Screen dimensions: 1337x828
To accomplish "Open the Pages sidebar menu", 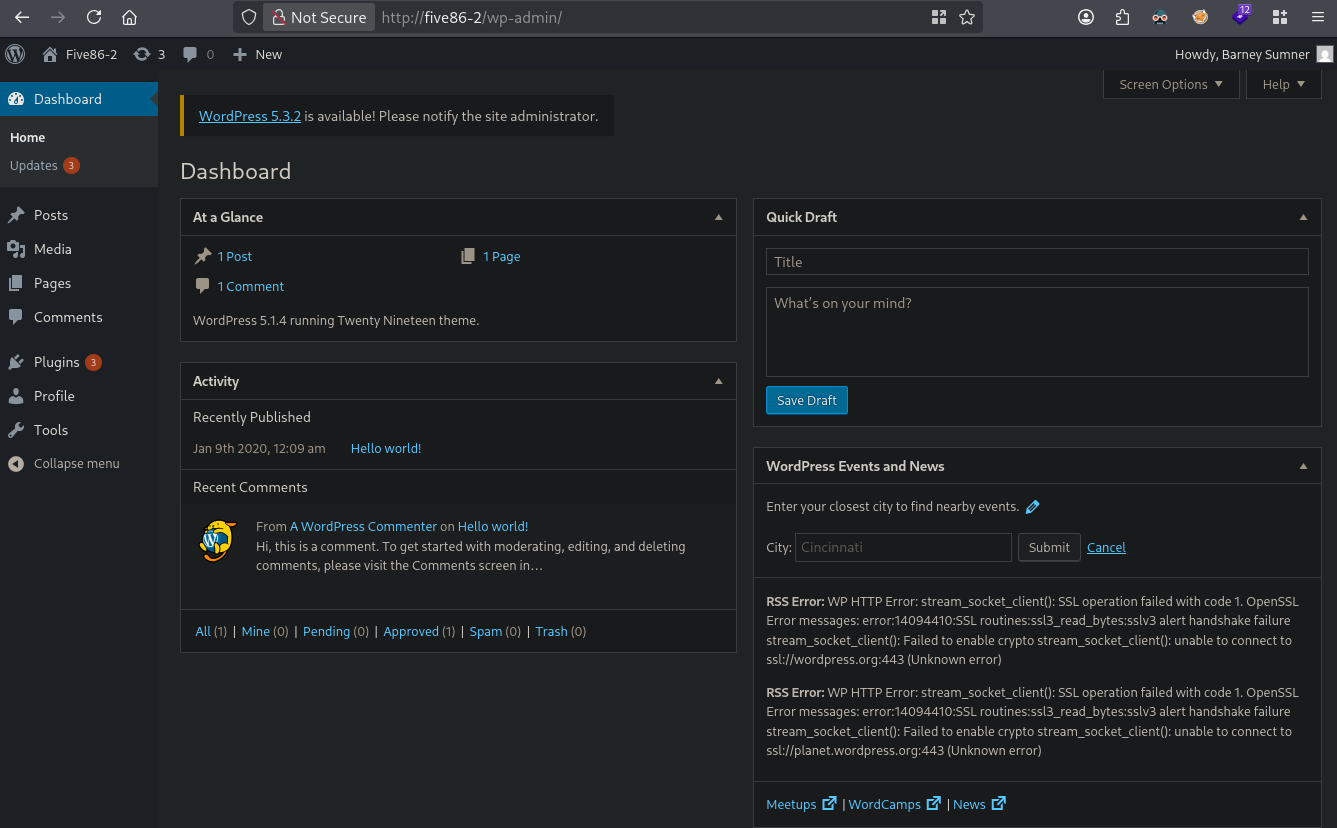I will tap(79, 283).
